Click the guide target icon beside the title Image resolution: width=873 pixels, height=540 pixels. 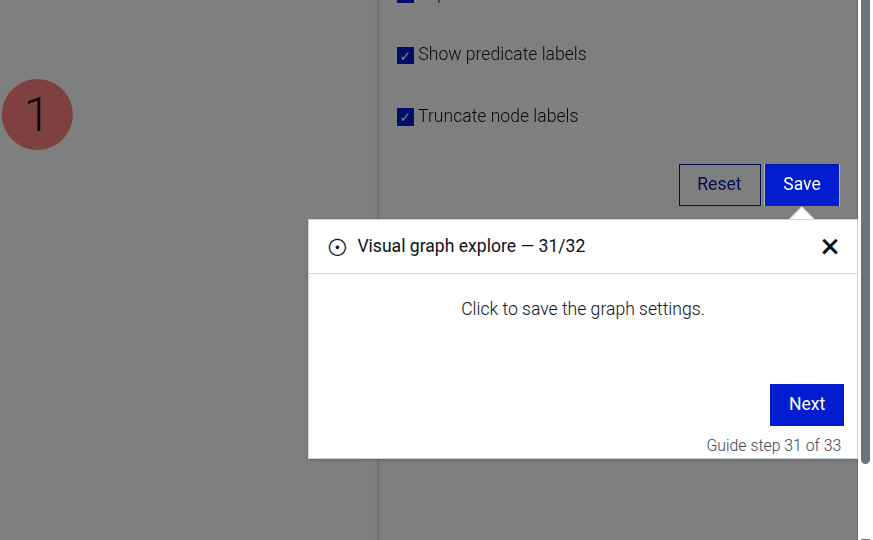338,247
